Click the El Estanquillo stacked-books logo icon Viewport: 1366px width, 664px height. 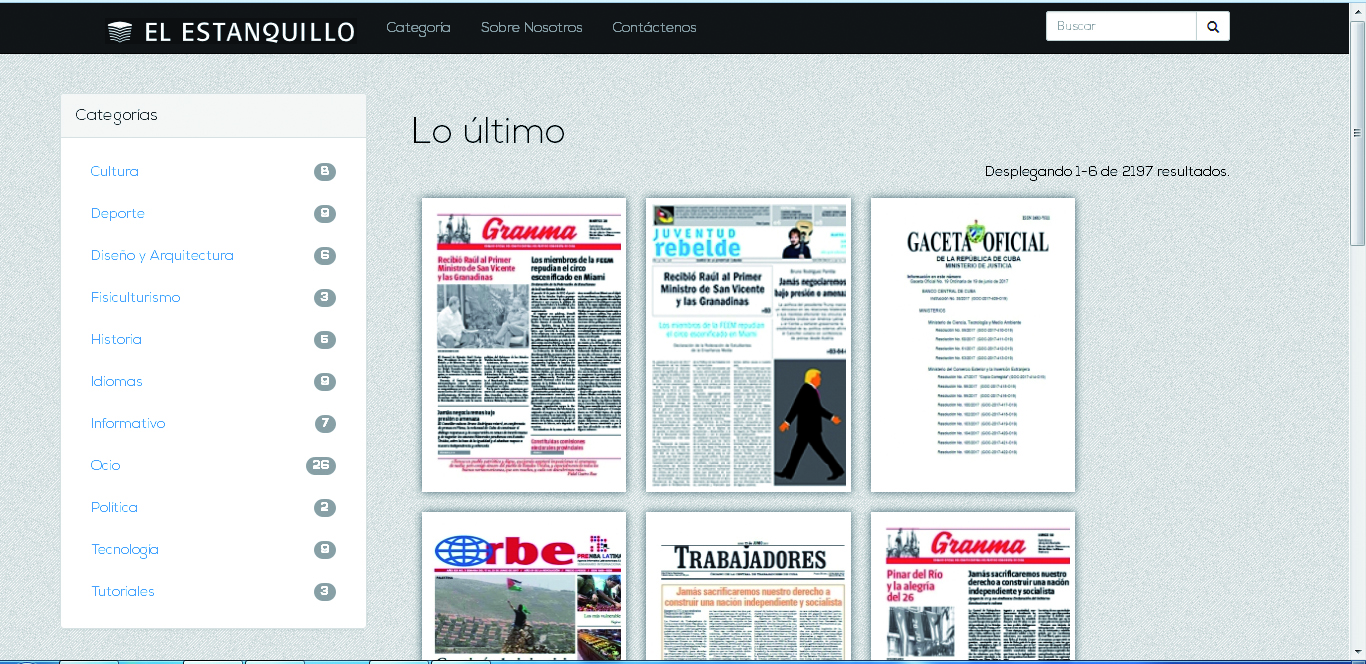click(120, 32)
